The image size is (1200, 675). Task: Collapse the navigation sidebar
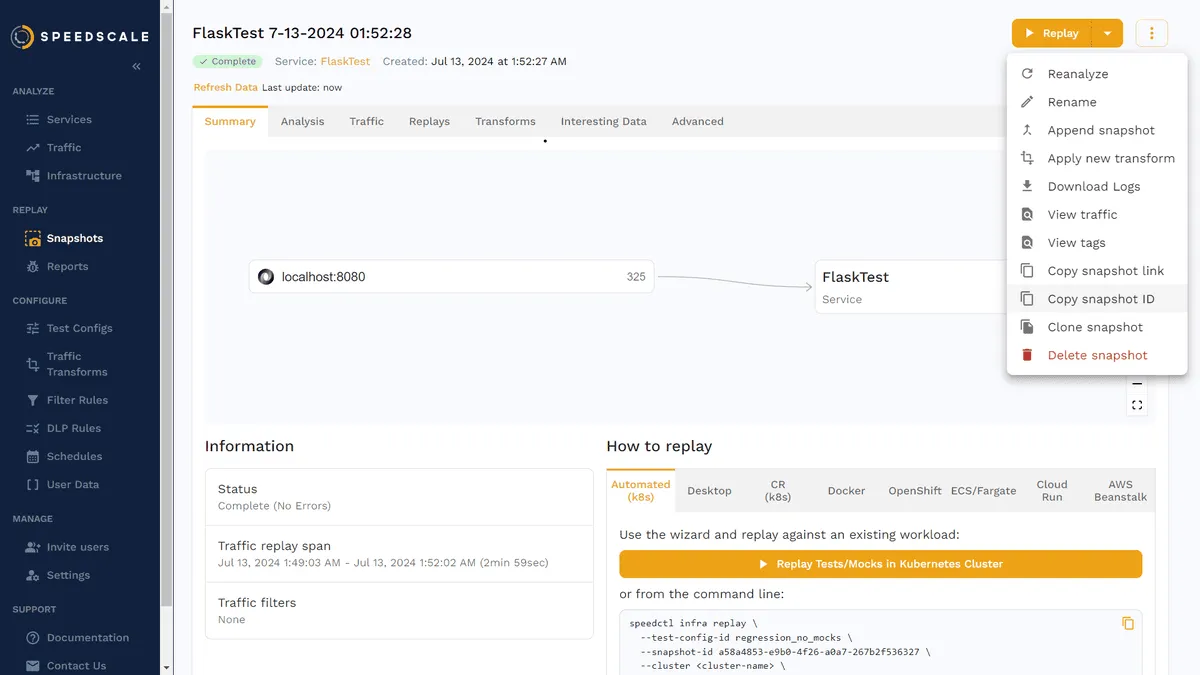pyautogui.click(x=135, y=66)
